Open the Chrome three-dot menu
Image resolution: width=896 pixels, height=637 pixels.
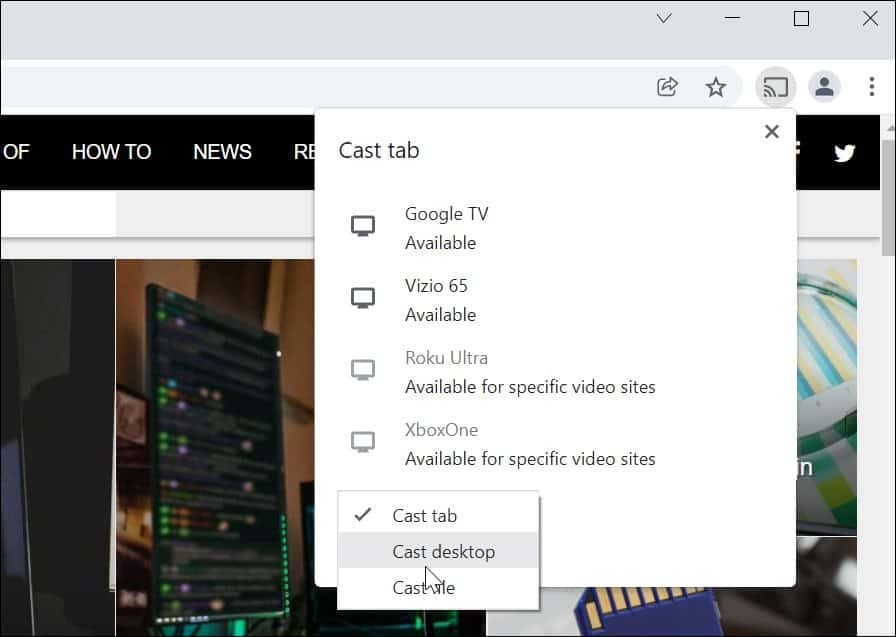871,87
